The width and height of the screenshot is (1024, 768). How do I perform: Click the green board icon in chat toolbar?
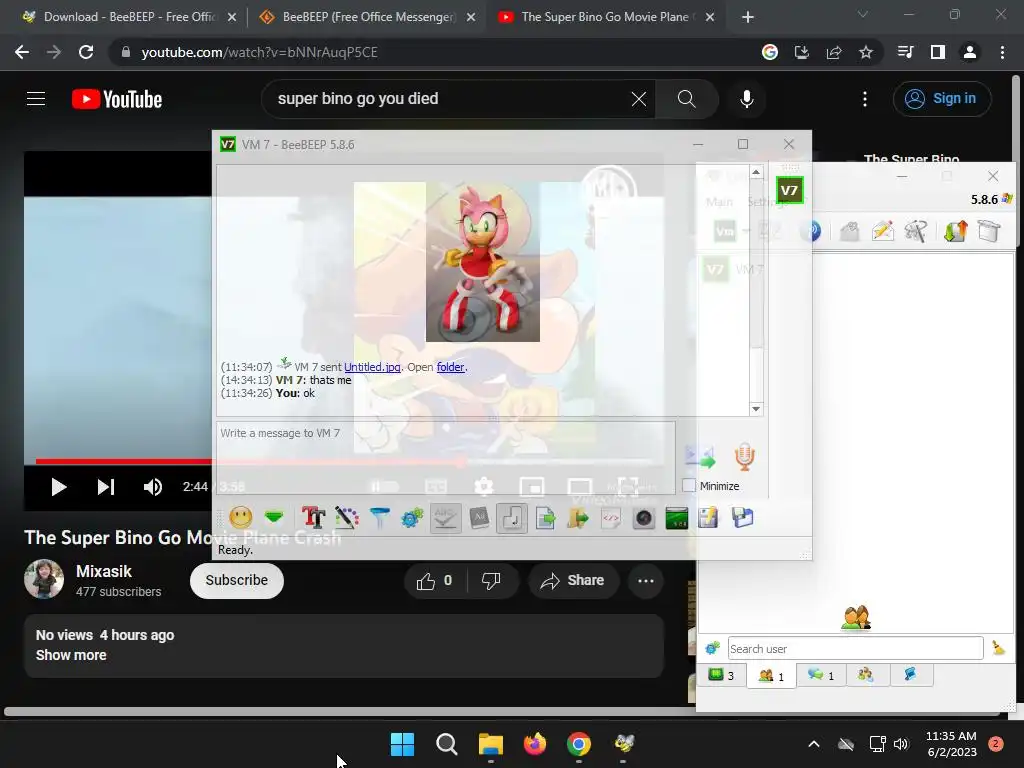pos(677,519)
